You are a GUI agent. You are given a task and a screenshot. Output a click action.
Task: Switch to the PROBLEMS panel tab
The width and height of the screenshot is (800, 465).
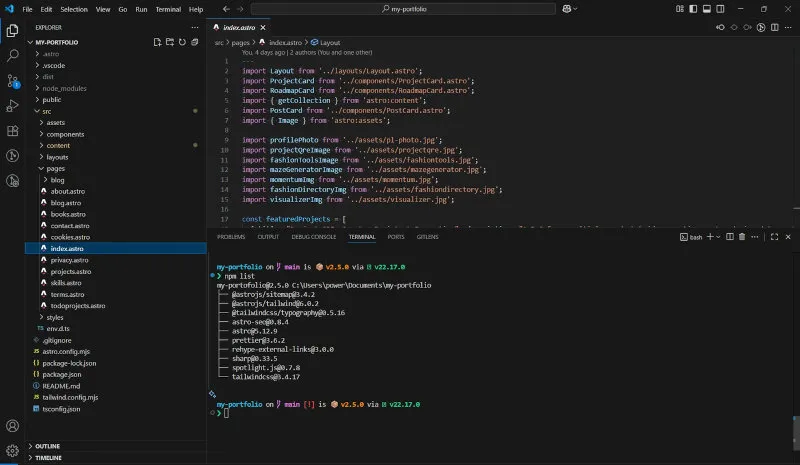tap(231, 237)
